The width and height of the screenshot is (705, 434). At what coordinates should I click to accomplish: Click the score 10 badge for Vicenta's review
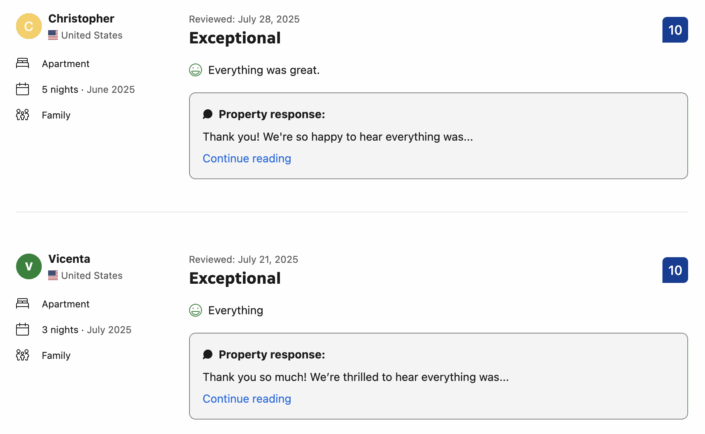point(675,270)
